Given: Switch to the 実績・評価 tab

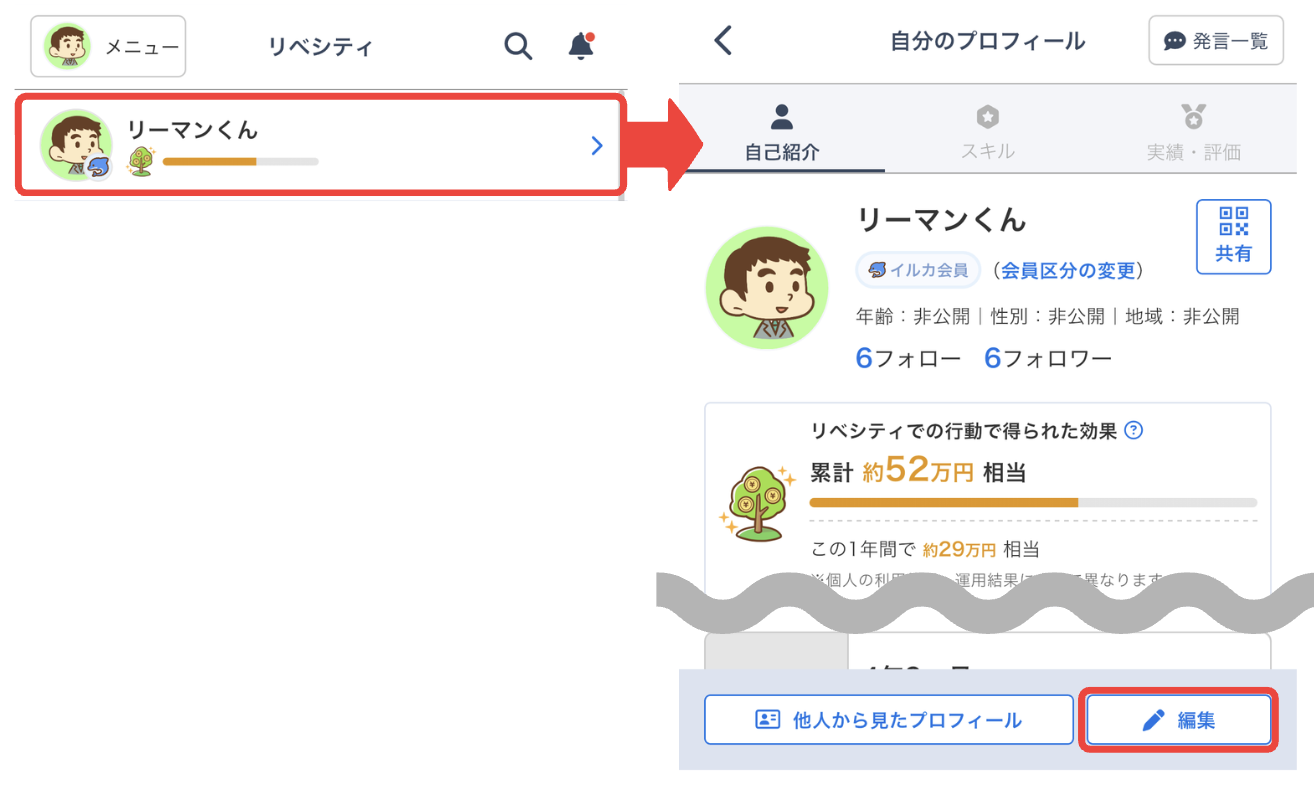Looking at the screenshot, I should (x=1193, y=133).
